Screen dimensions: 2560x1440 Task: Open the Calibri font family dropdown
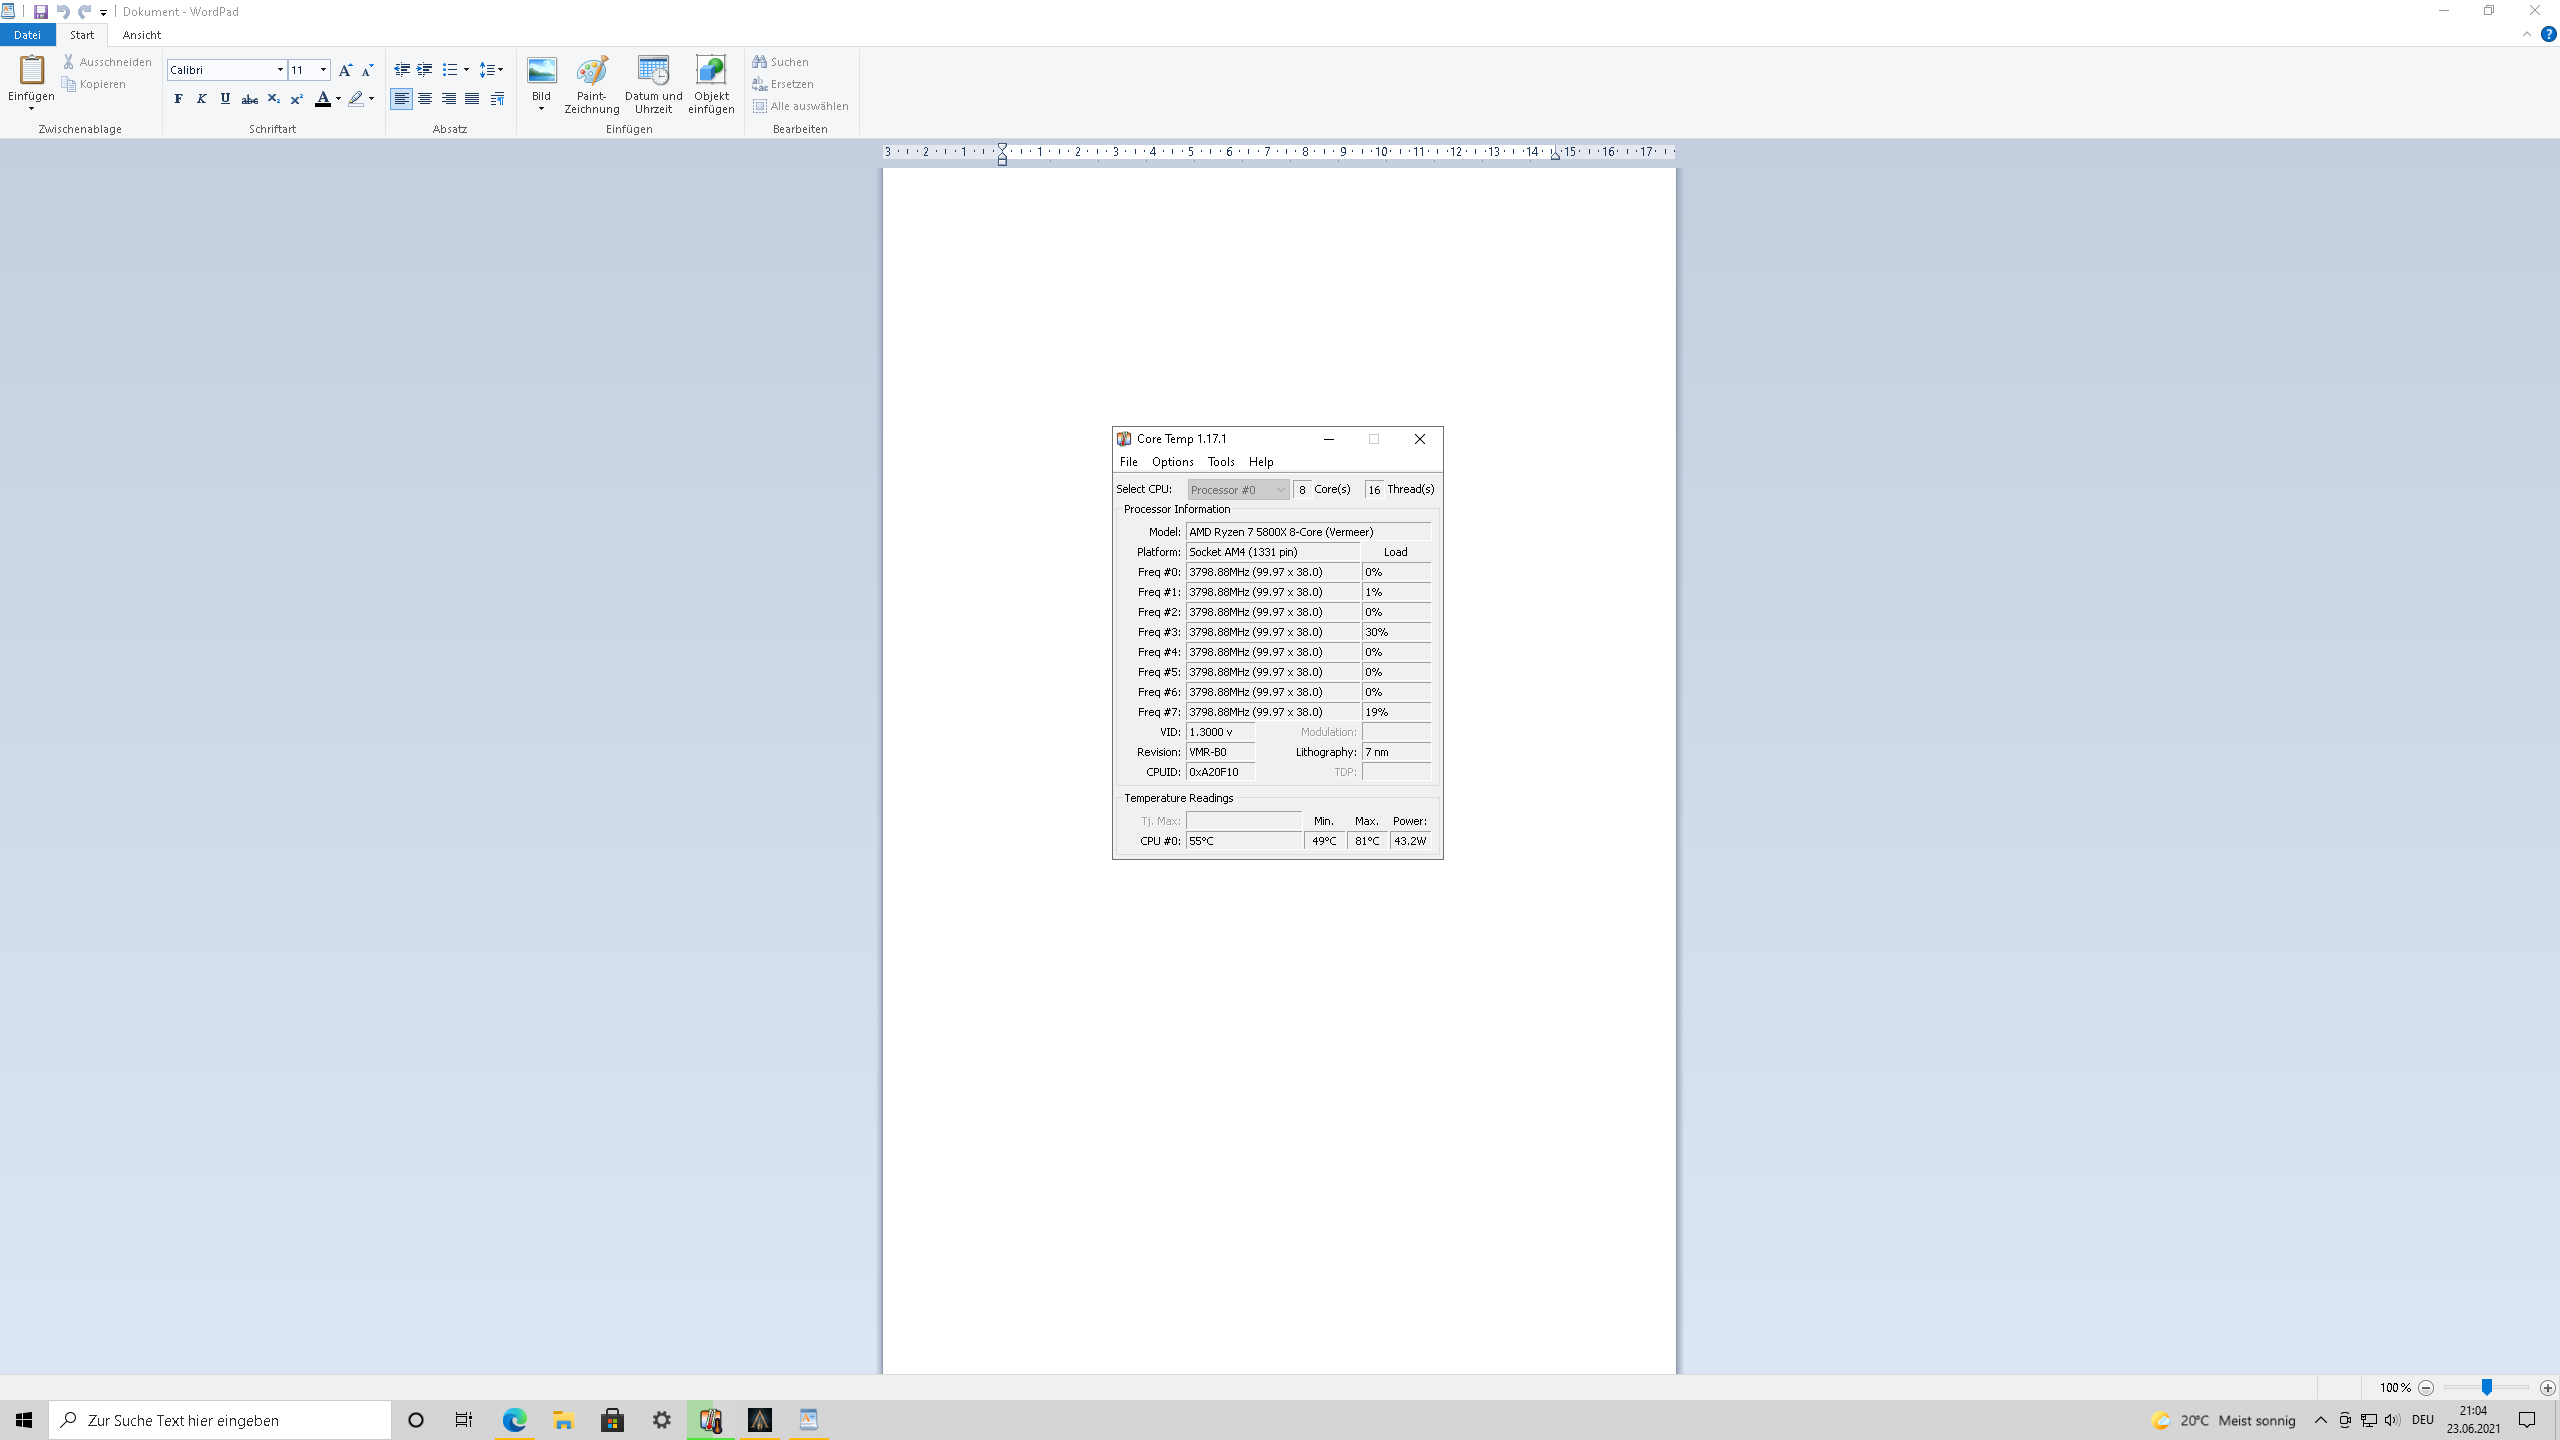[x=280, y=70]
